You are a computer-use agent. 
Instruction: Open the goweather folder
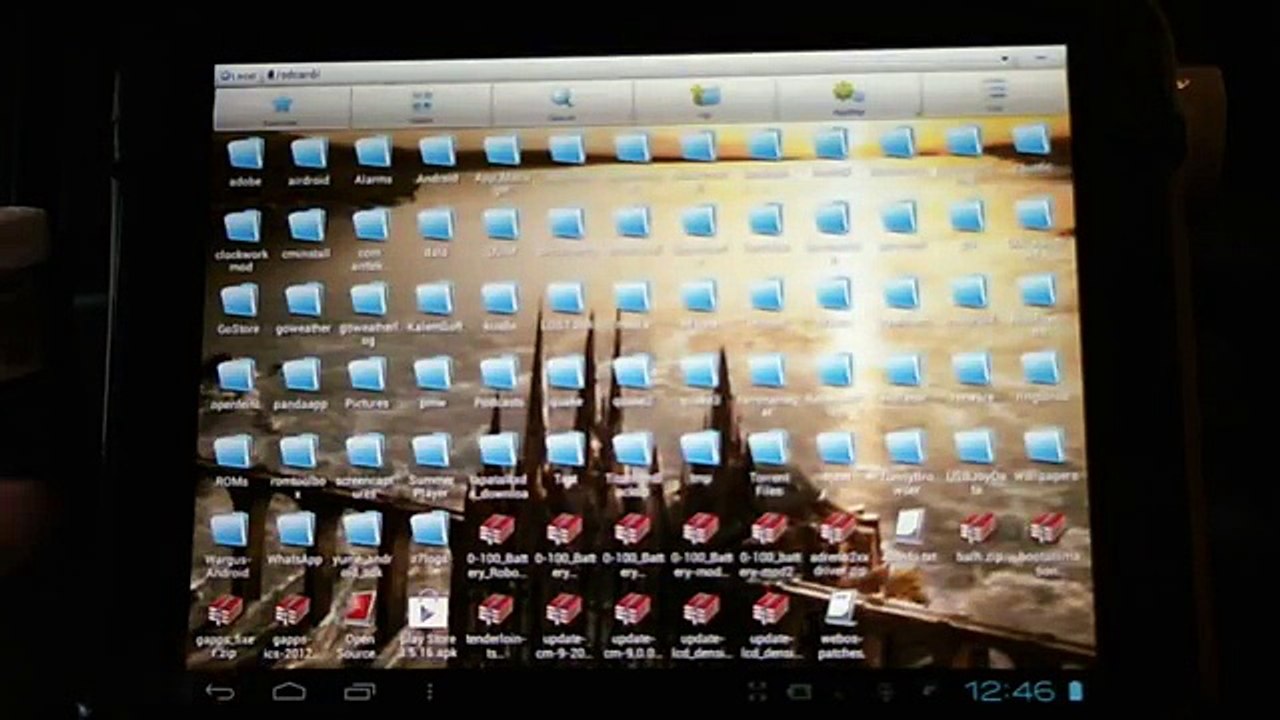coord(303,309)
